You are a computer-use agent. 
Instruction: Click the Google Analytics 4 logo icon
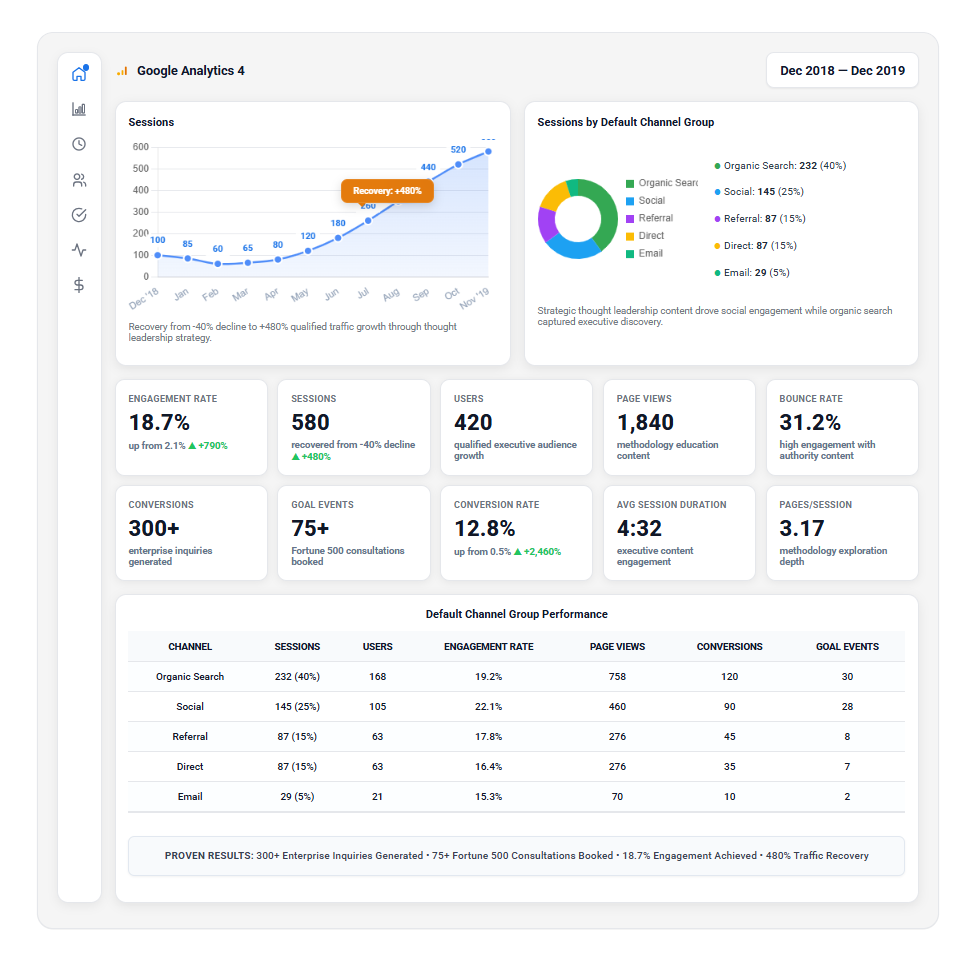pyautogui.click(x=122, y=71)
